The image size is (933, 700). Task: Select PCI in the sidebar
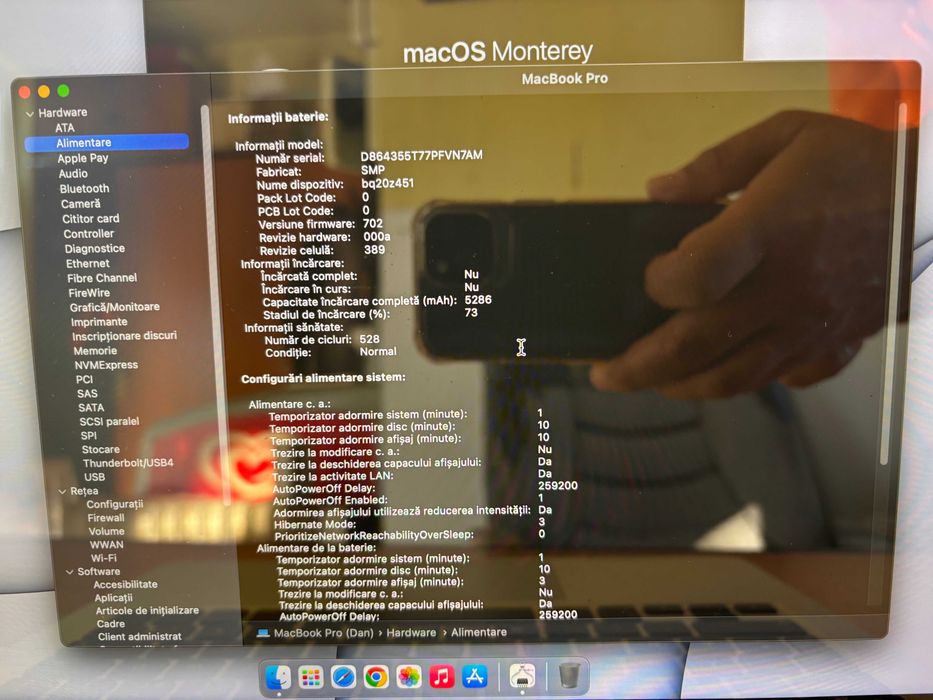click(x=84, y=380)
